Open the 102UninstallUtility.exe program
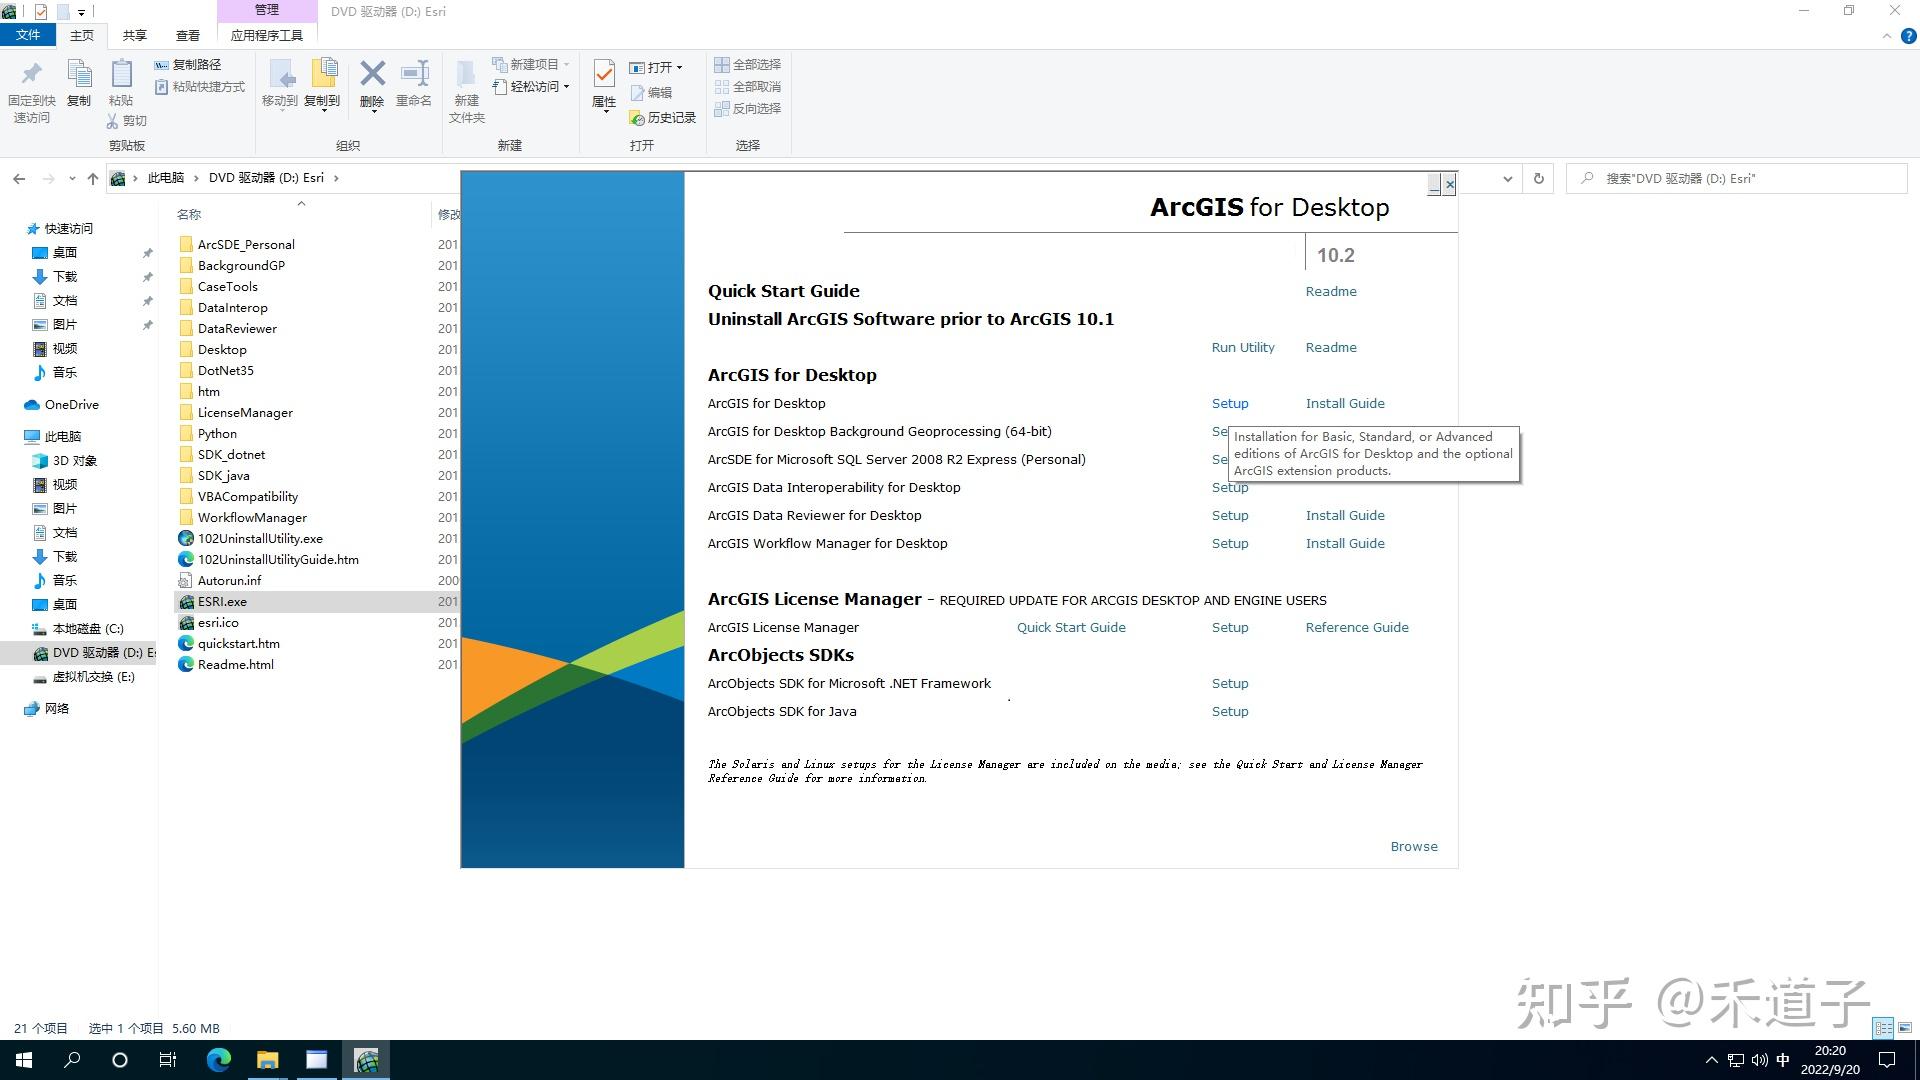The image size is (1920, 1080). click(x=260, y=538)
